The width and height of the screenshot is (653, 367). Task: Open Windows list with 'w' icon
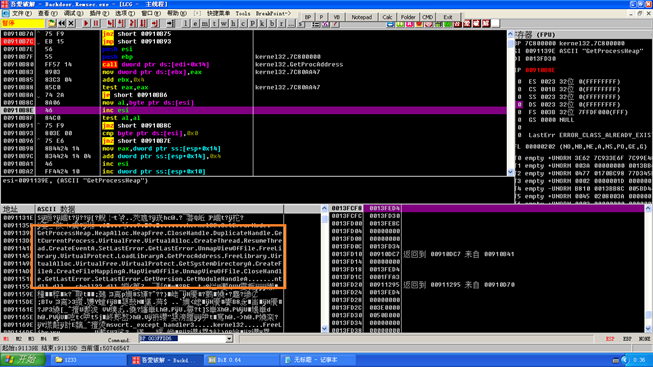[224, 23]
